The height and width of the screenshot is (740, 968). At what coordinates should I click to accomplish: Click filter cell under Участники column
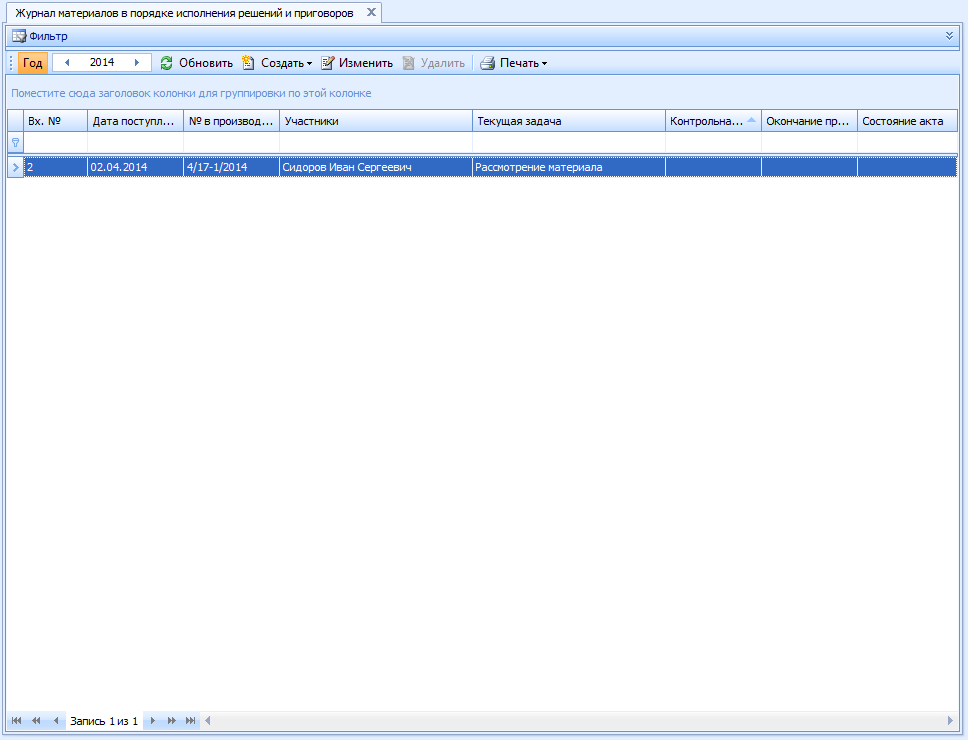pyautogui.click(x=376, y=143)
